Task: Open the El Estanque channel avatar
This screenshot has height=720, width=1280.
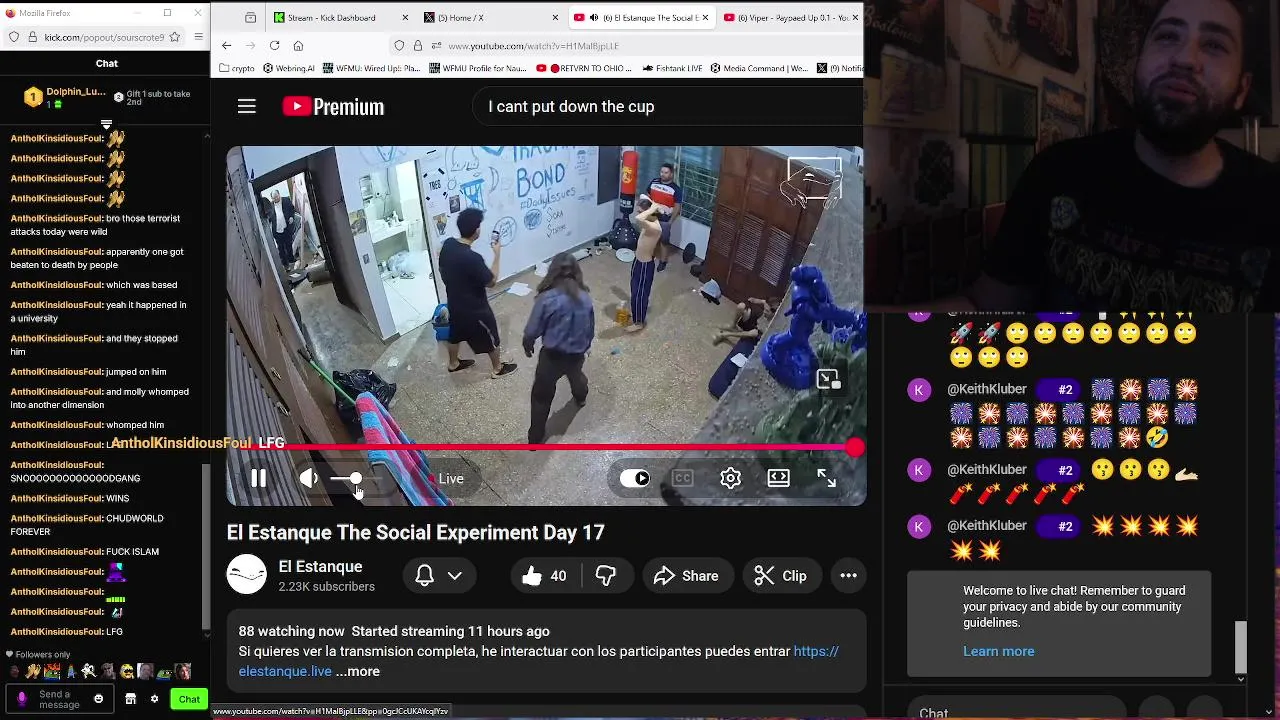Action: coord(247,575)
